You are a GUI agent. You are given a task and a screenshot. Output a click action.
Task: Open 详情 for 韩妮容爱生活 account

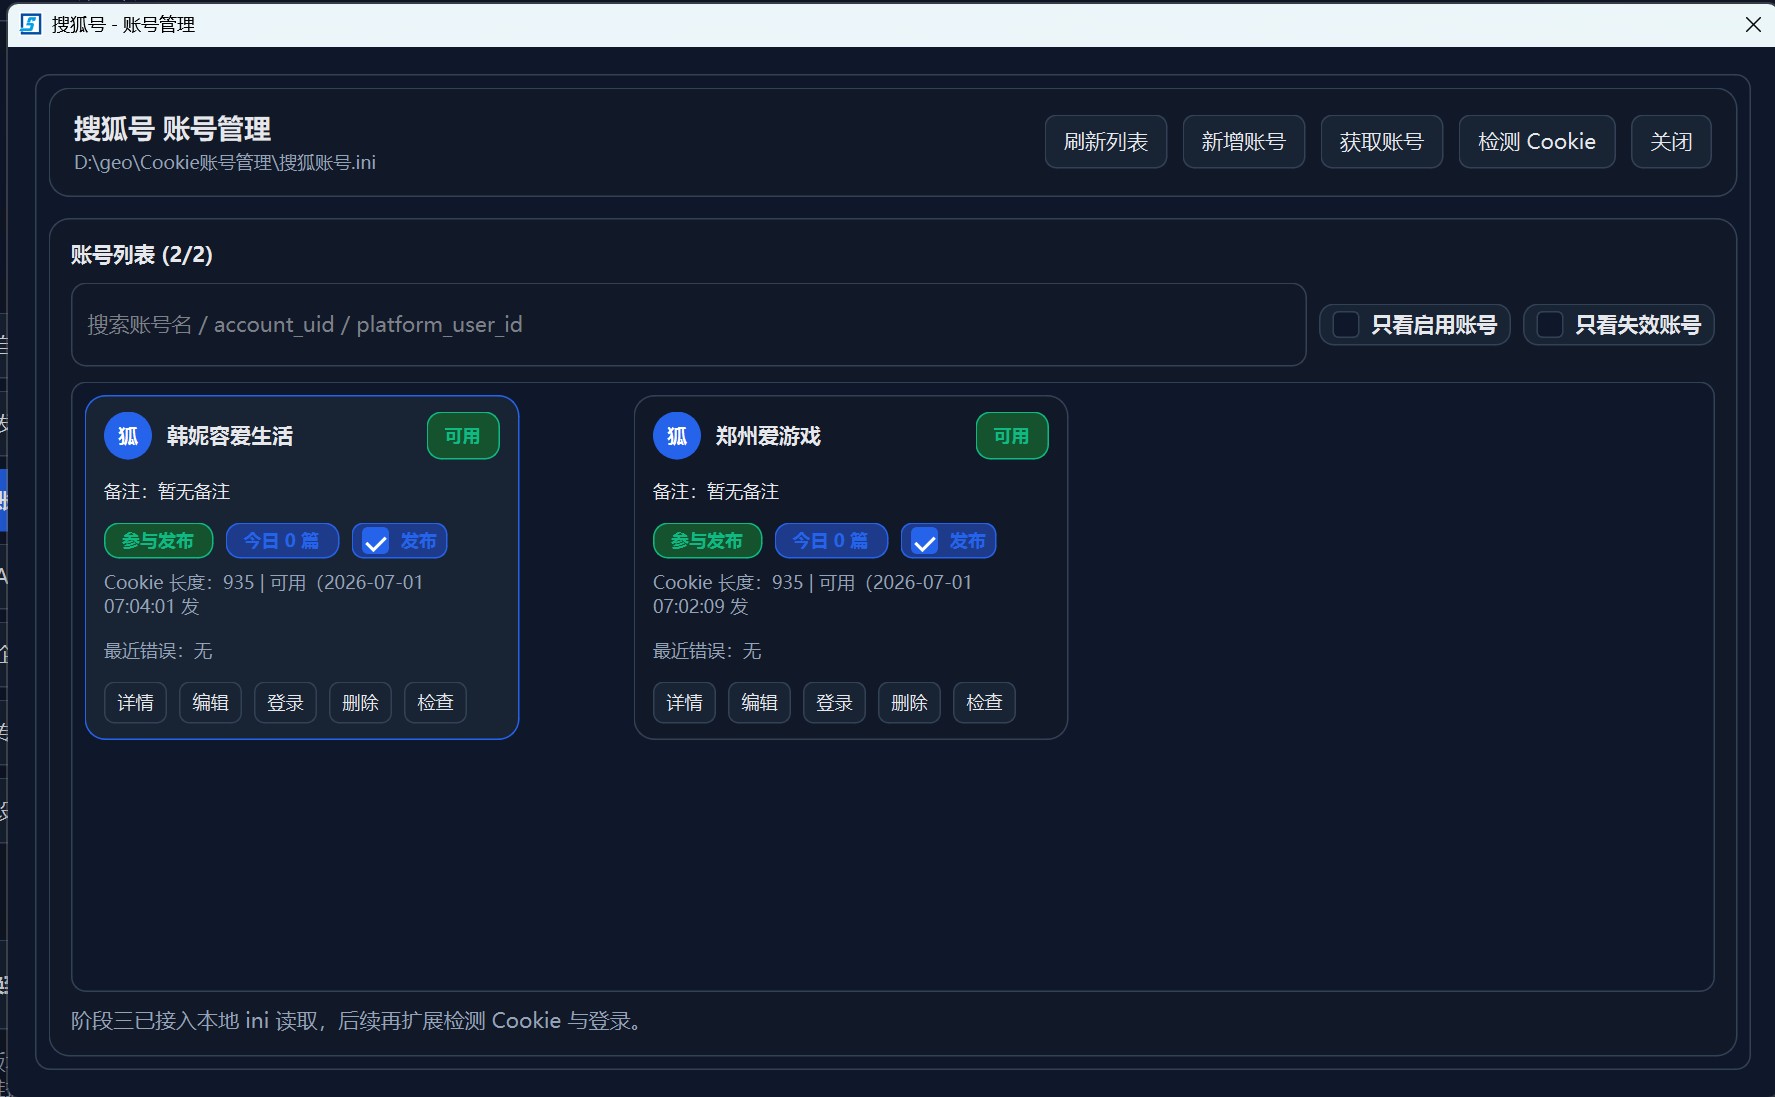pos(135,703)
